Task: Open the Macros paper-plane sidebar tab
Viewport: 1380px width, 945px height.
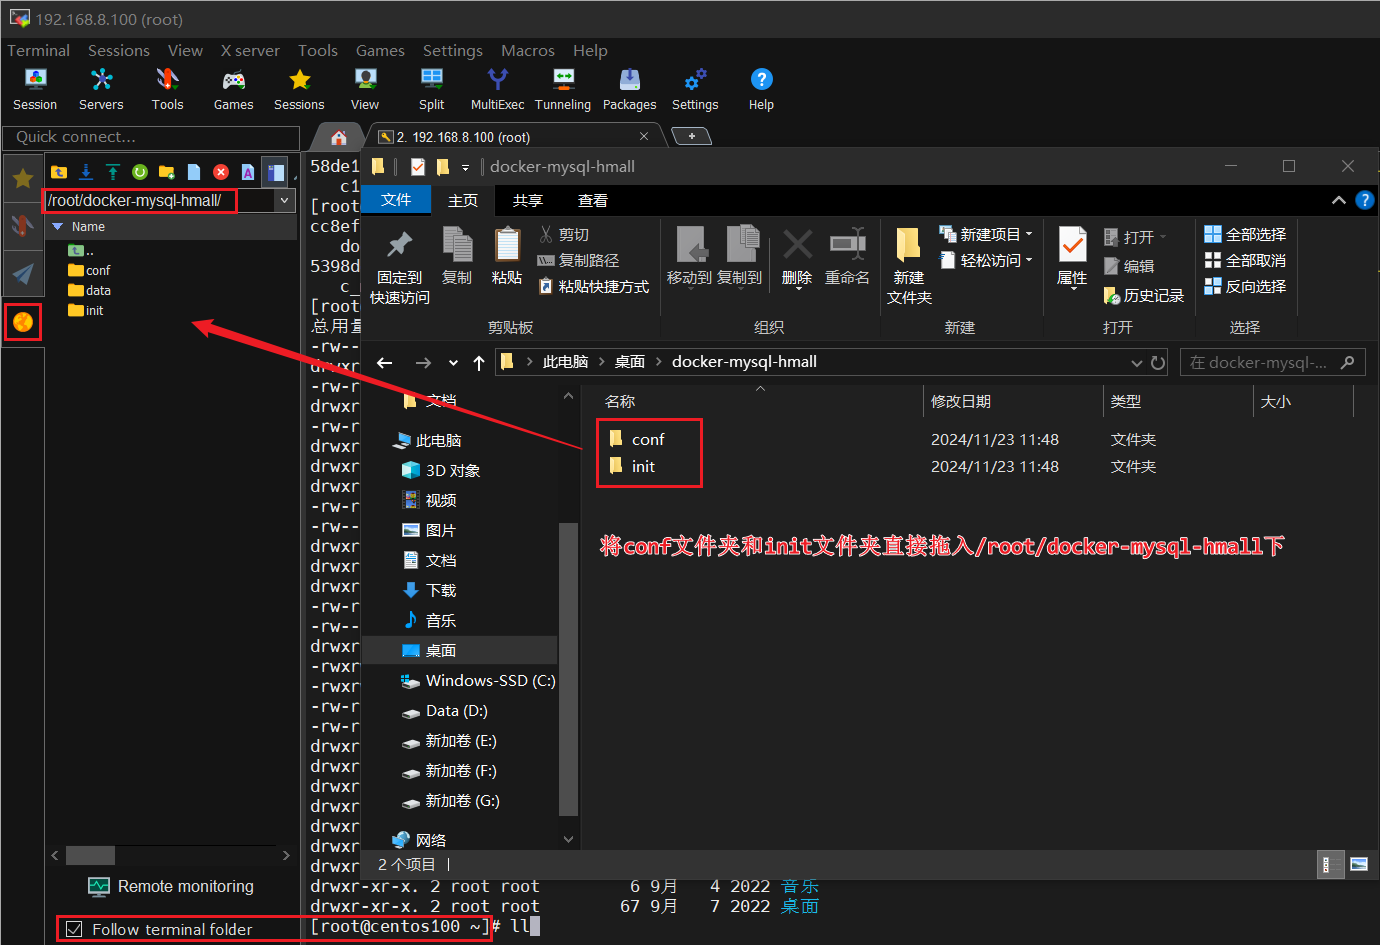Action: click(x=22, y=273)
